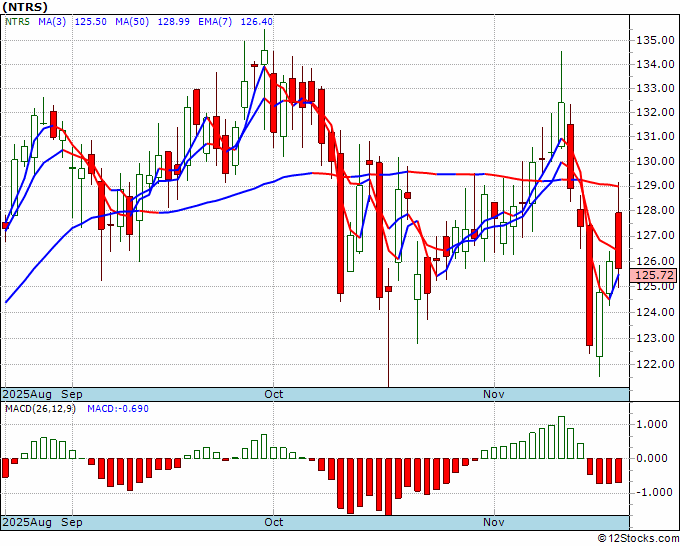680x546 pixels.
Task: Click the Sep label on MACD axis
Action: [72, 522]
